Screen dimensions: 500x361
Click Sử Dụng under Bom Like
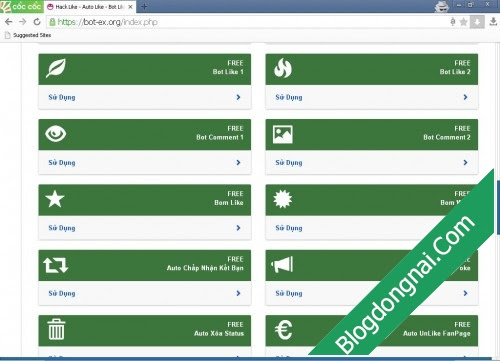[x=62, y=228]
